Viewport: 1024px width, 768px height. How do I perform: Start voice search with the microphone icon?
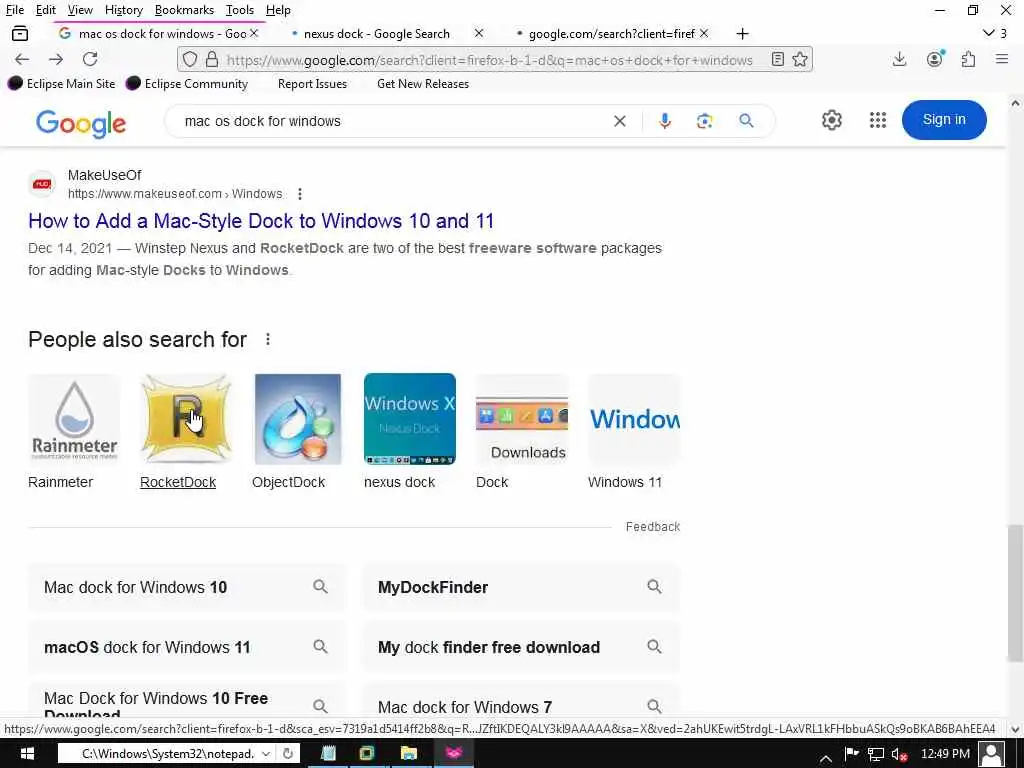(665, 121)
